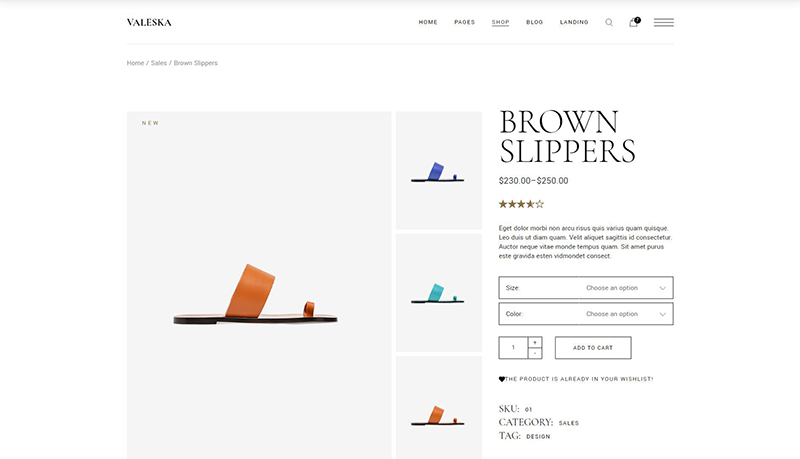Screen dimensions: 800x459
Task: Select the blue slipper thumbnail
Action: point(438,171)
